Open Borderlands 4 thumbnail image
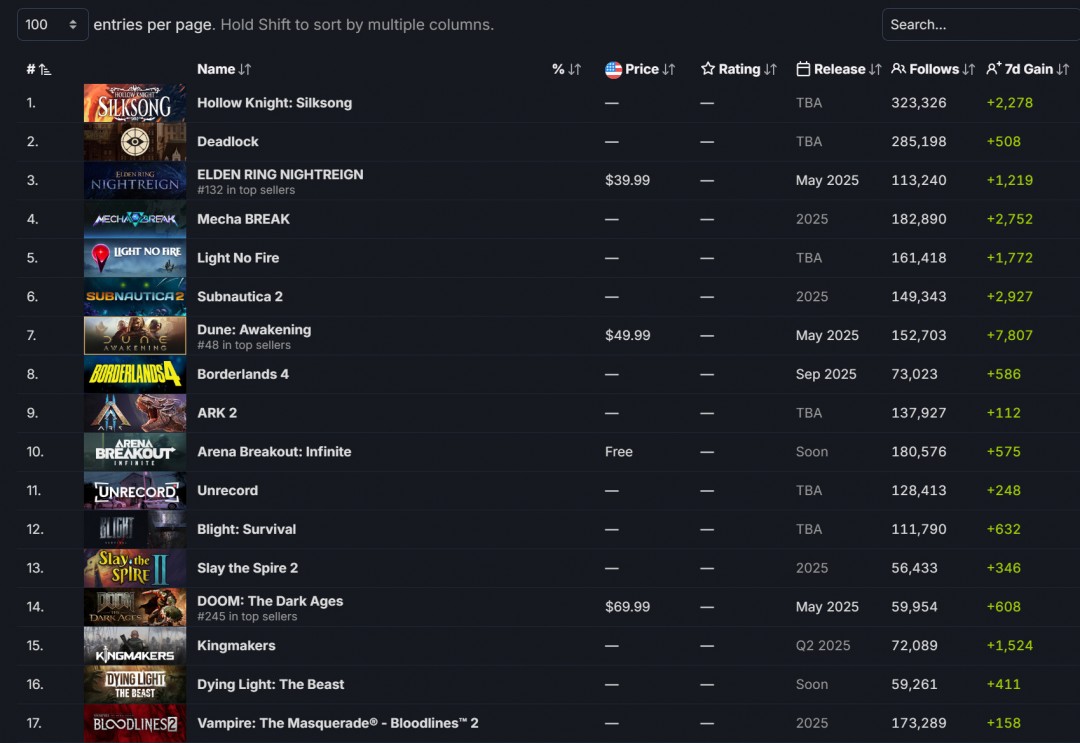 [x=135, y=375]
